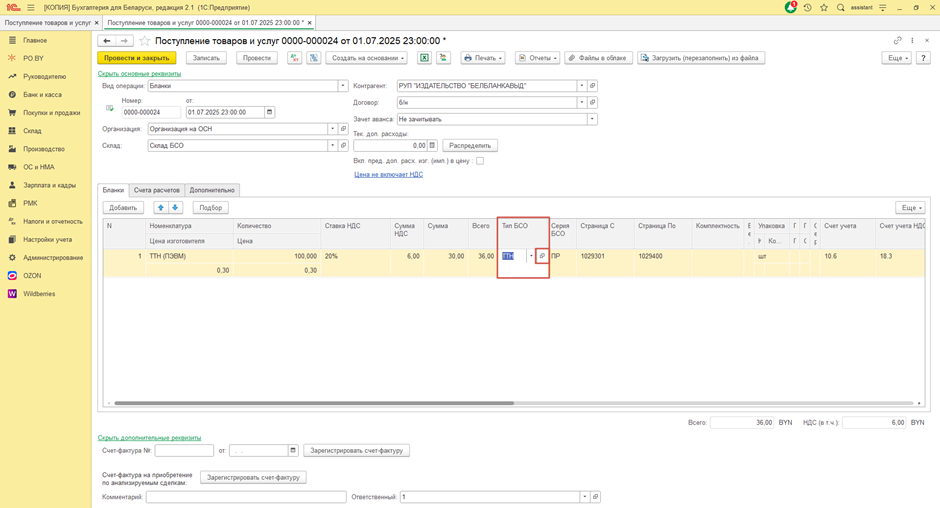Open the history clock icon
Viewport: 940px width, 508px height.
tap(808, 8)
